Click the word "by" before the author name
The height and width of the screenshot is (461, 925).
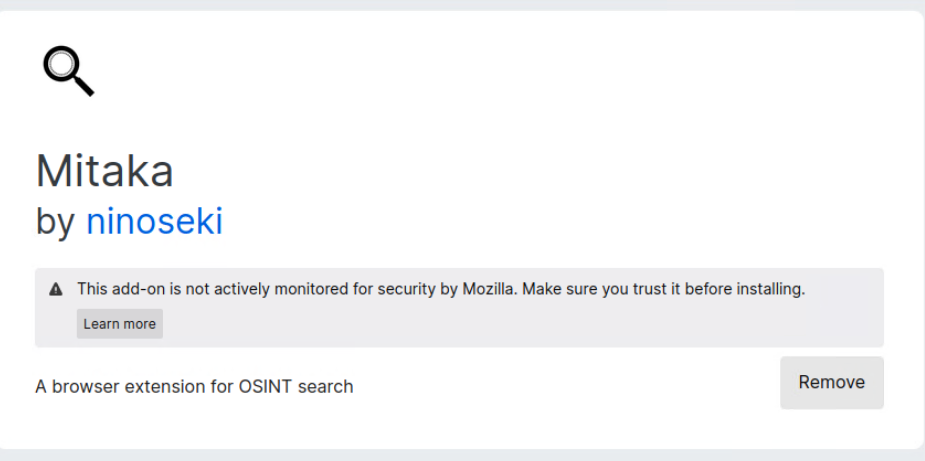click(x=55, y=223)
